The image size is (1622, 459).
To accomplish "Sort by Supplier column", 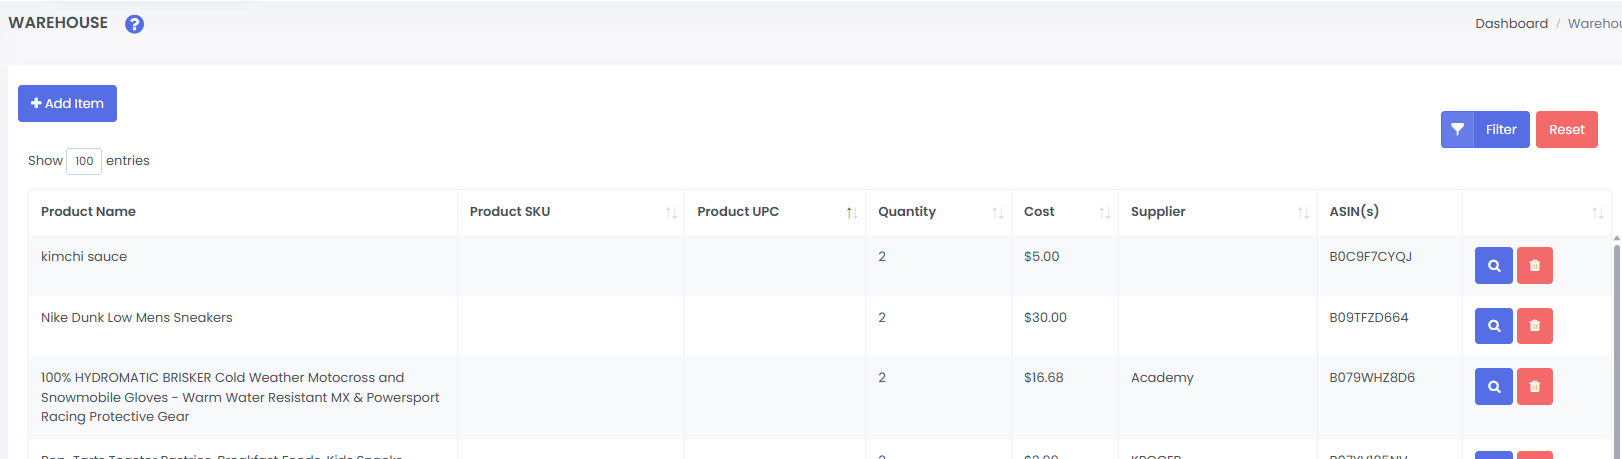I will click(x=1217, y=212).
